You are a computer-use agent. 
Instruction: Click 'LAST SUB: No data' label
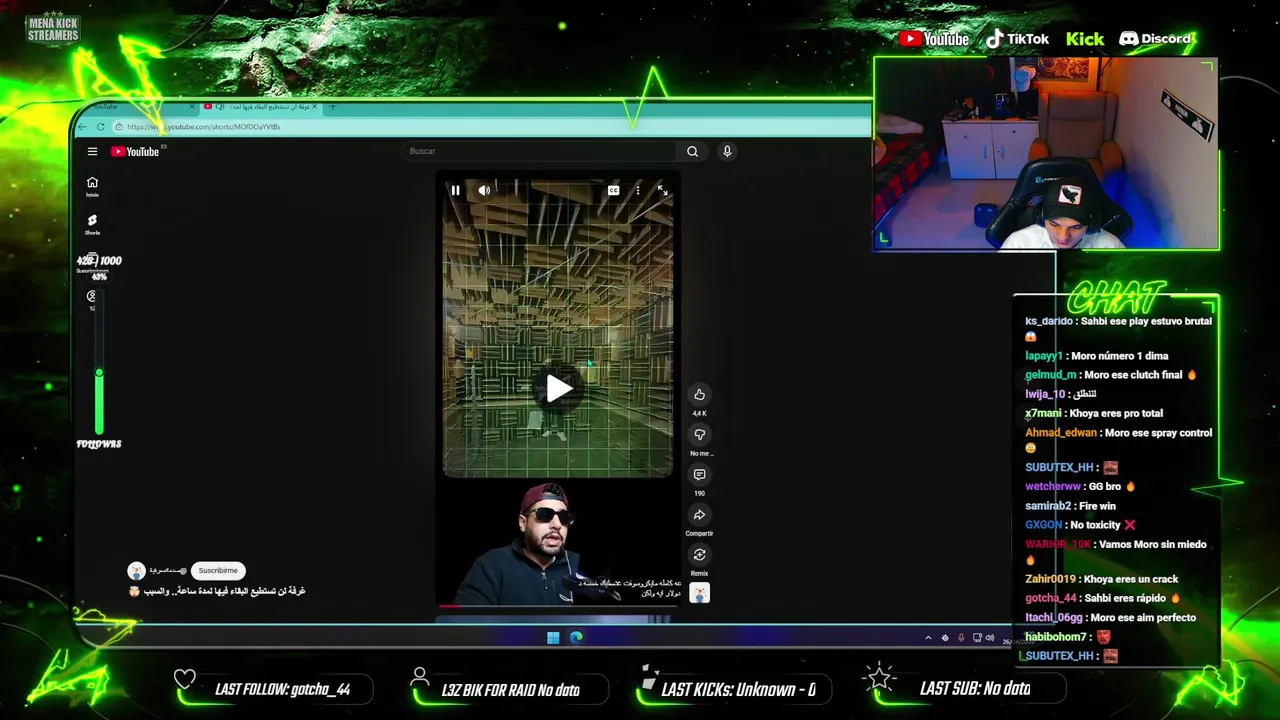click(x=974, y=688)
